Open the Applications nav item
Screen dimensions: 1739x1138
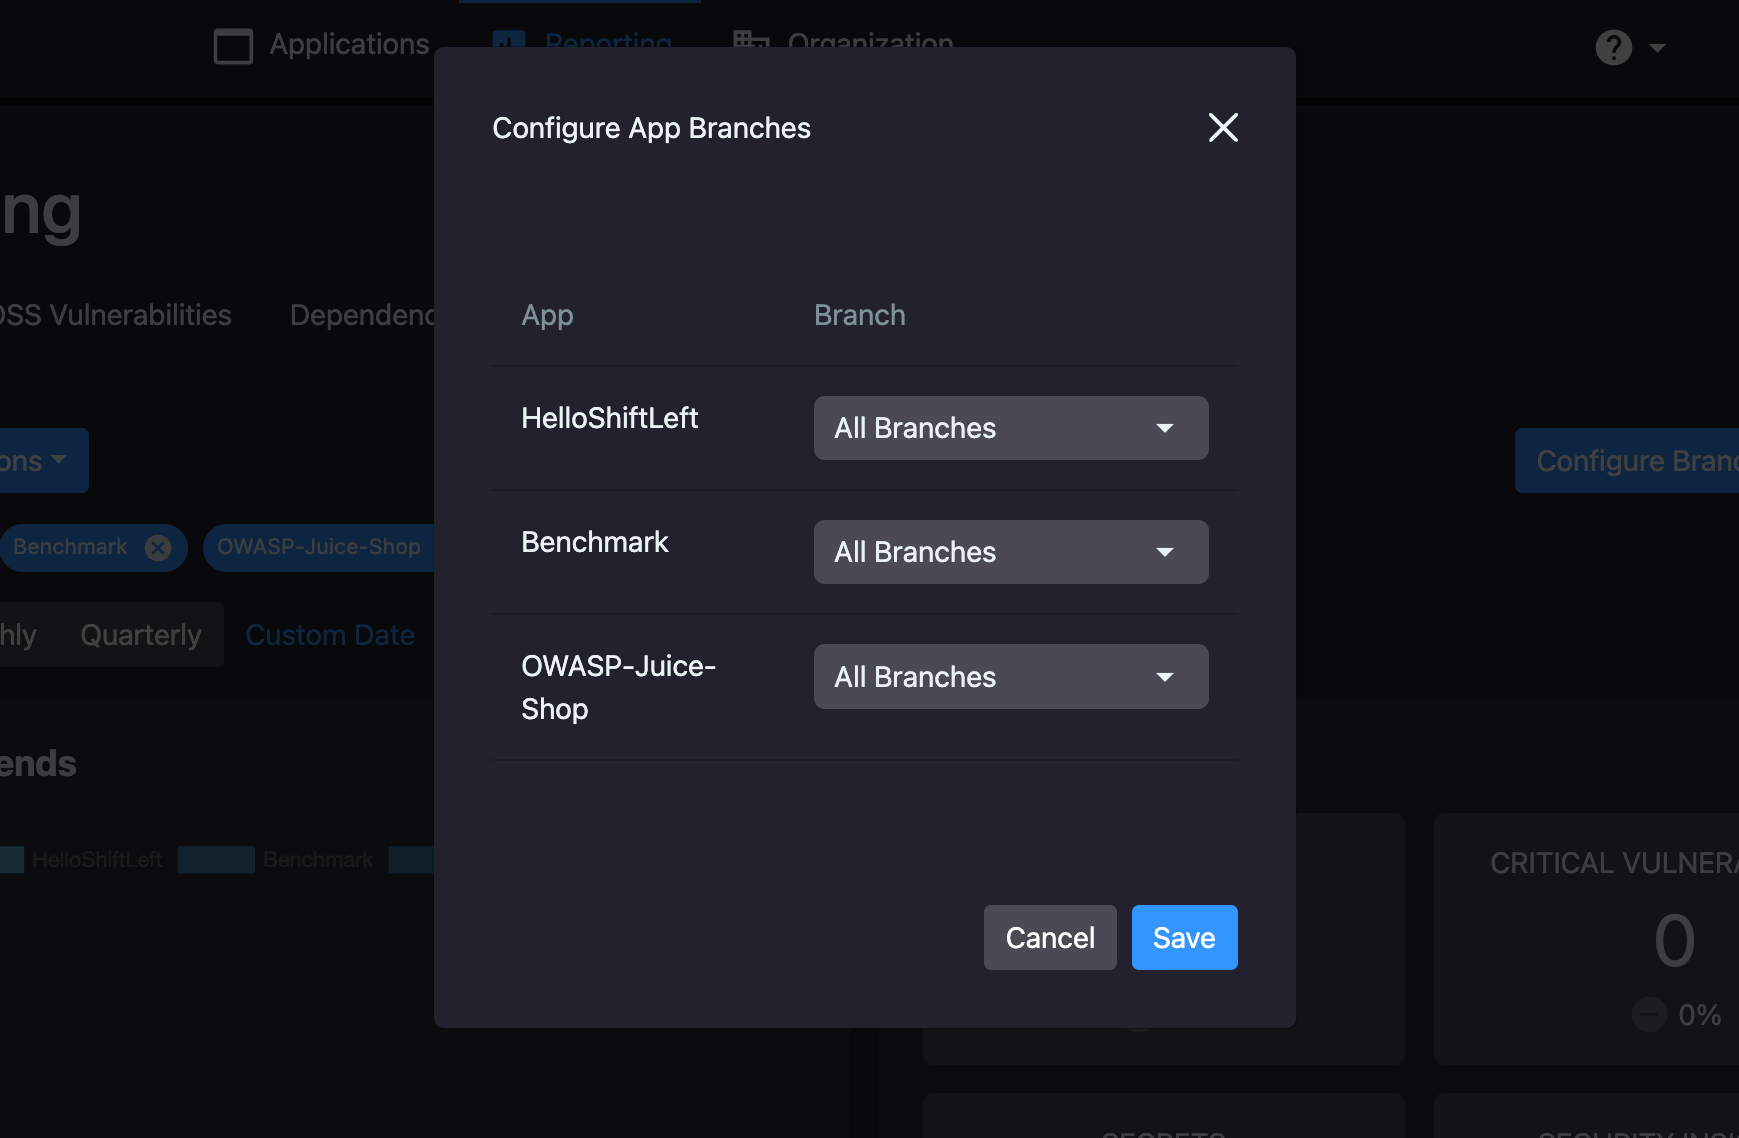click(321, 45)
